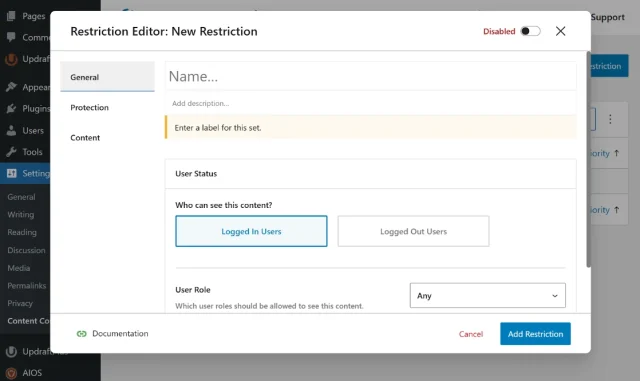Select Logged Out Users option
The height and width of the screenshot is (381, 640).
click(x=413, y=231)
